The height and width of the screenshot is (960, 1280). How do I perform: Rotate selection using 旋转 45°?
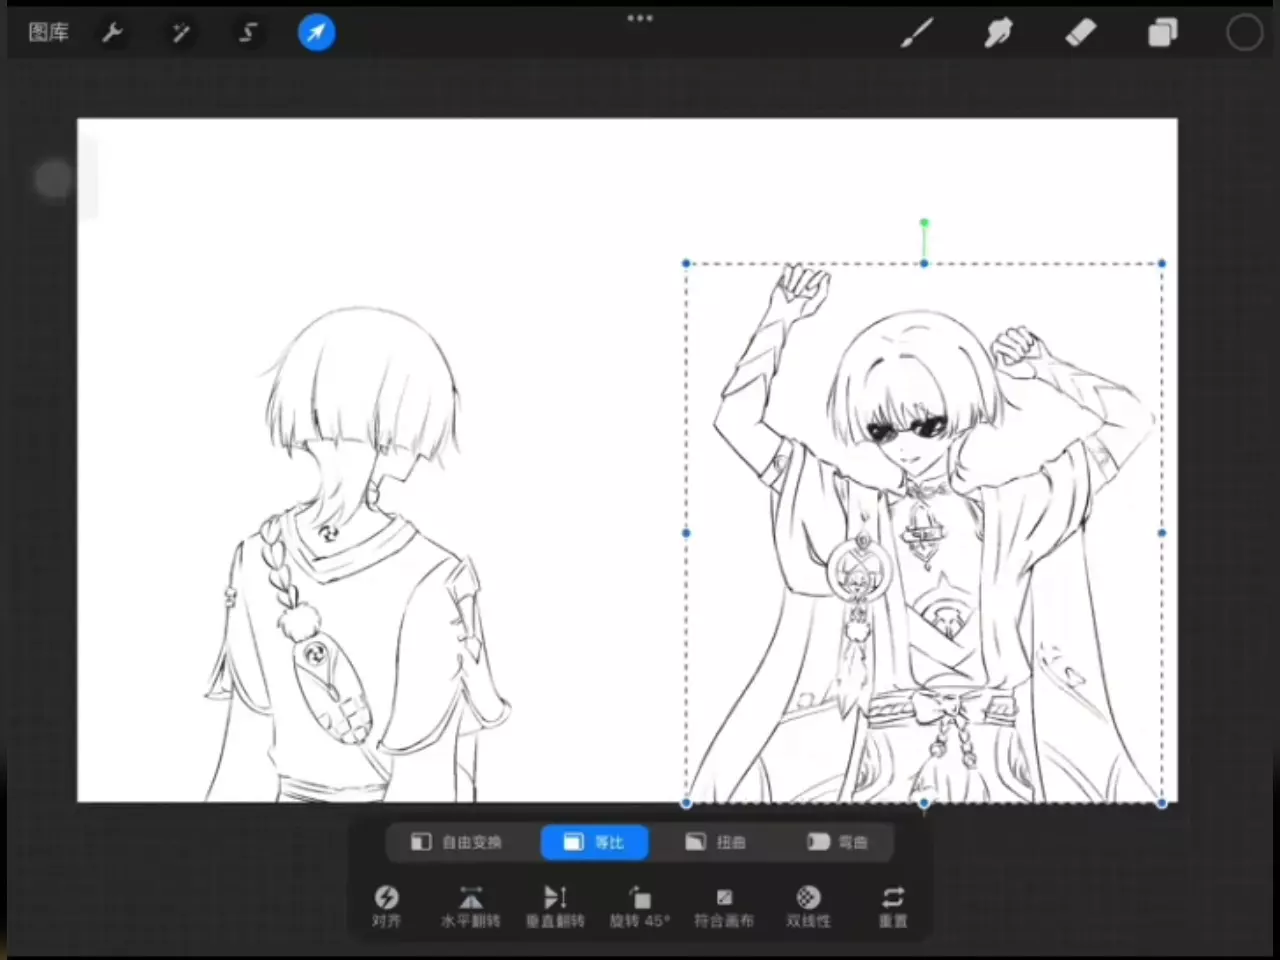point(640,906)
